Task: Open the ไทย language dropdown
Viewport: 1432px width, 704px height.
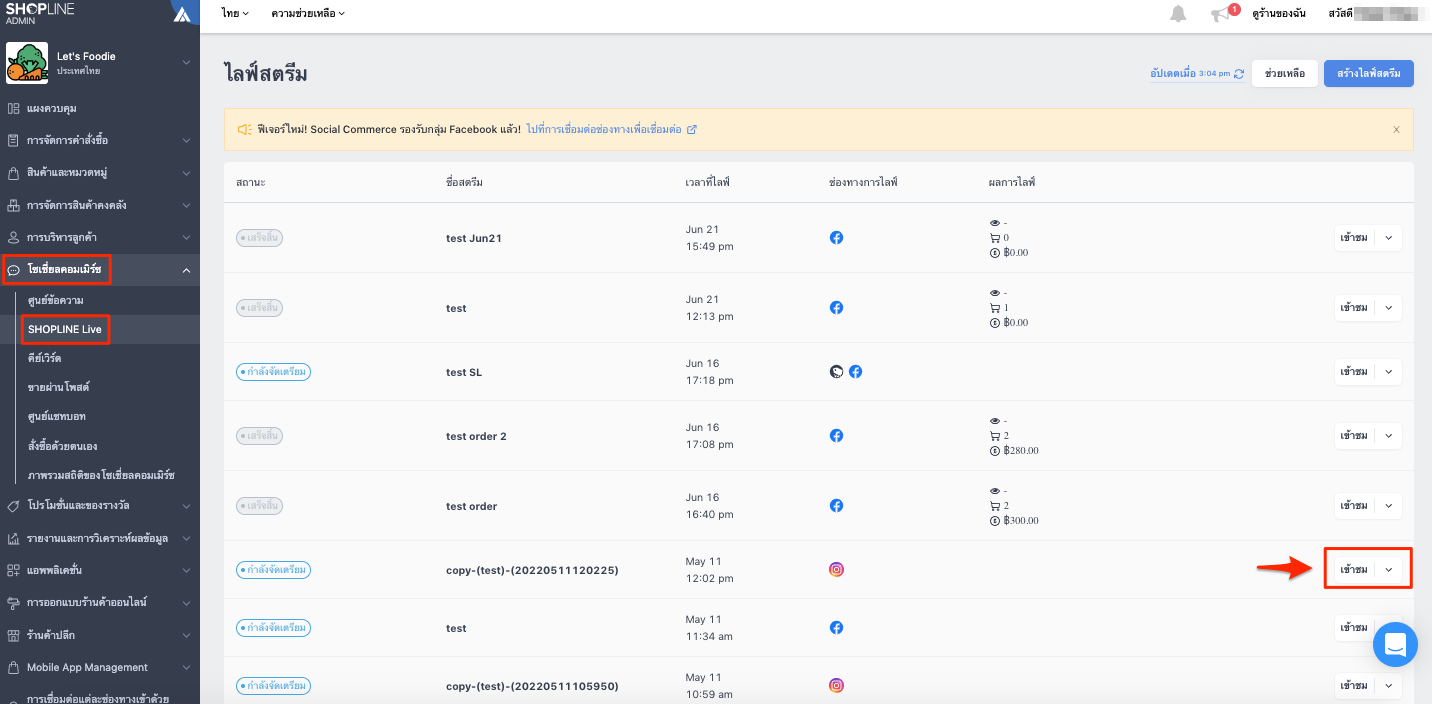Action: [x=235, y=14]
